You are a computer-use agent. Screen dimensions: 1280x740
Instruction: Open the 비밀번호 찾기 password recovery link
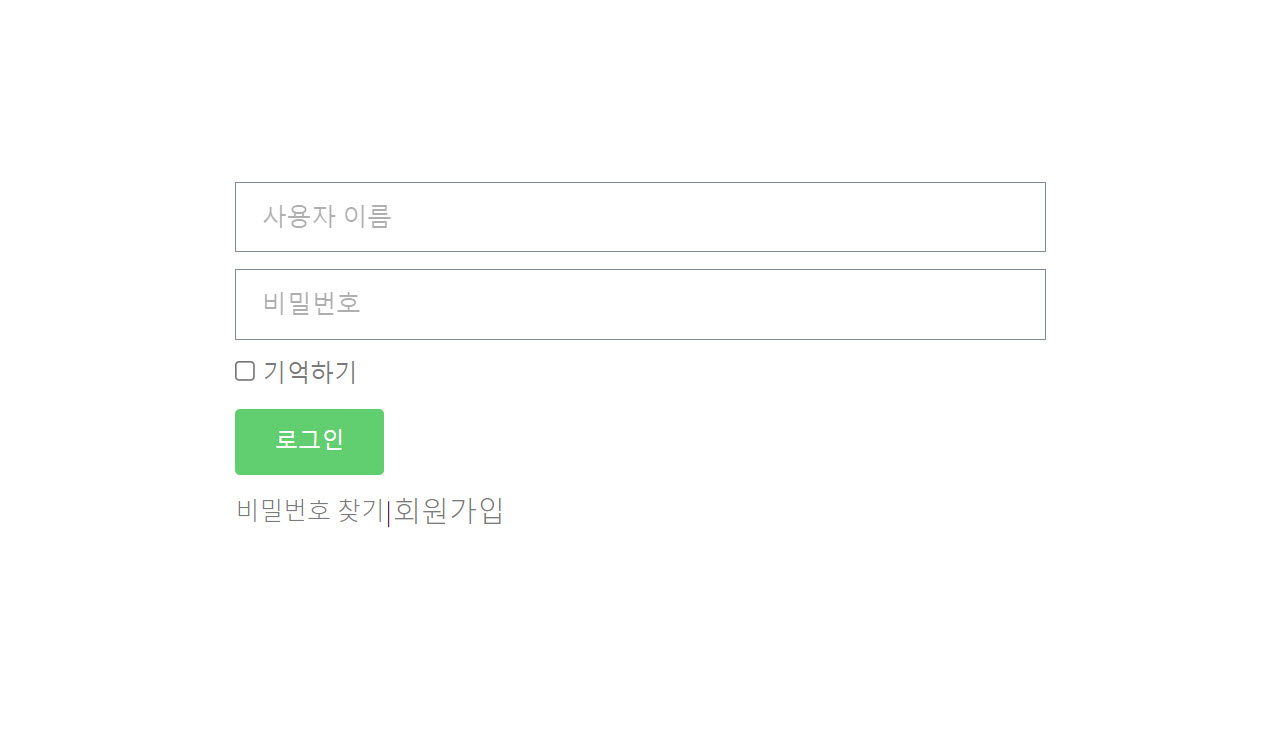tap(308, 510)
